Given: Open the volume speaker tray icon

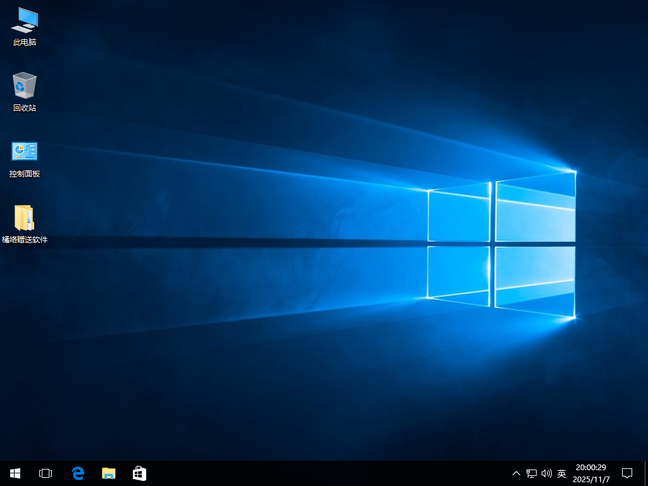Looking at the screenshot, I should pyautogui.click(x=546, y=473).
